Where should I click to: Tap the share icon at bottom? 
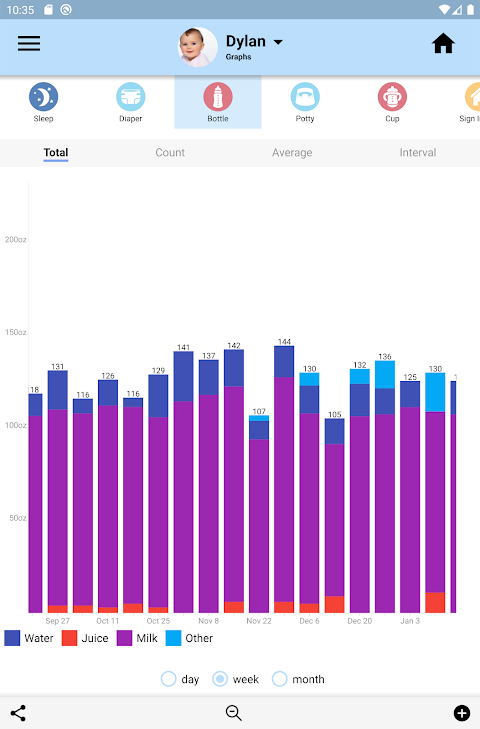(18, 713)
